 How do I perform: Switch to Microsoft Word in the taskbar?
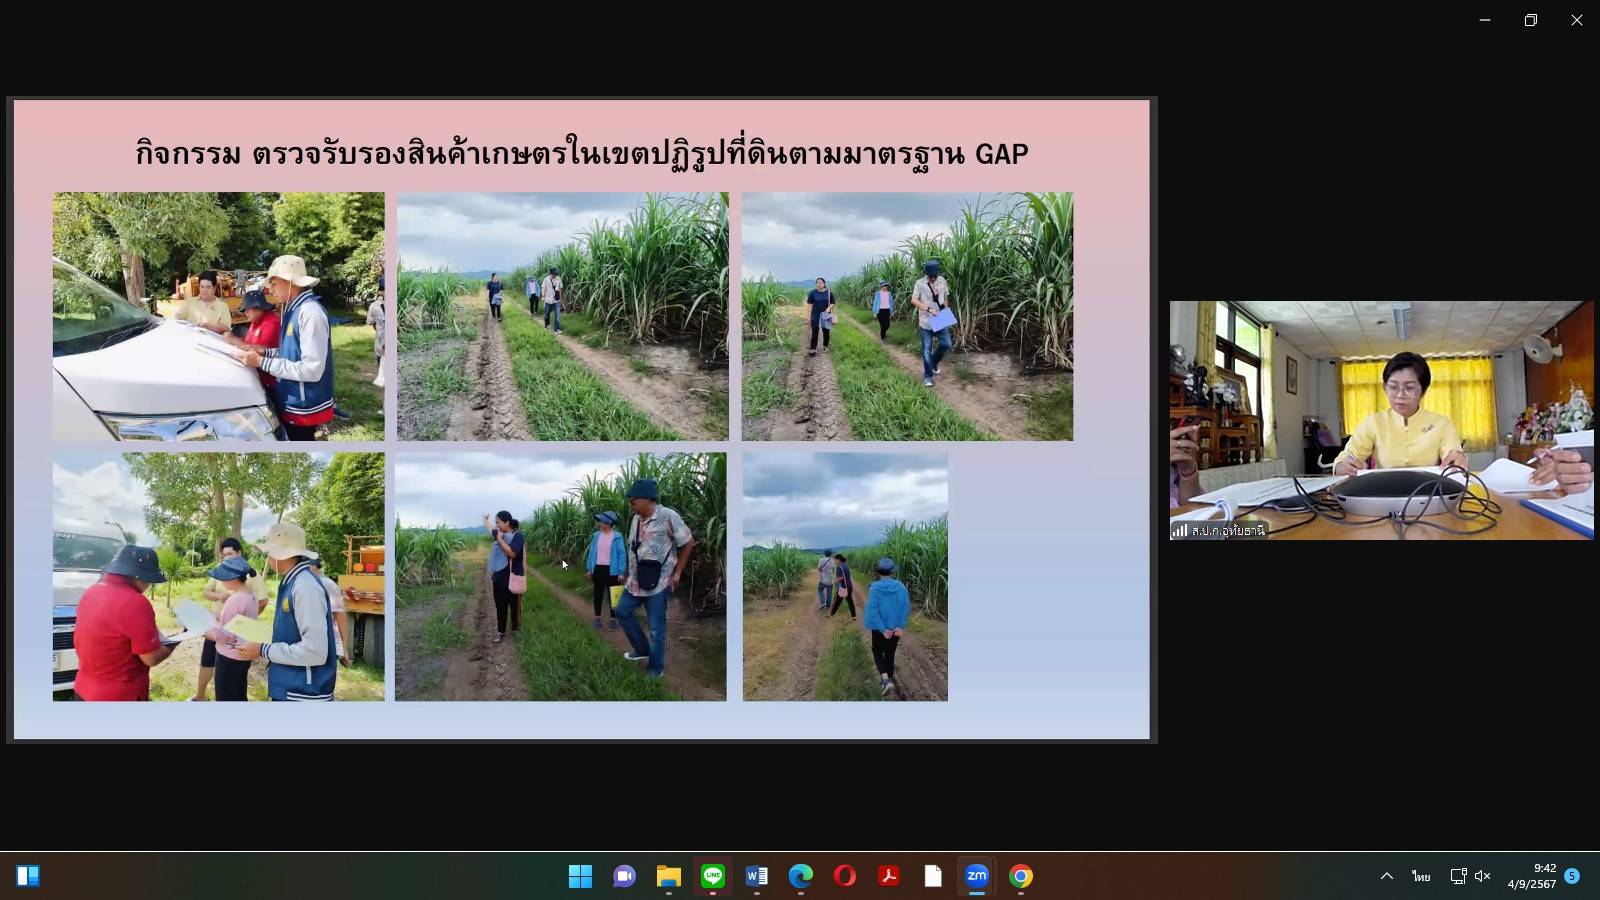tap(756, 876)
